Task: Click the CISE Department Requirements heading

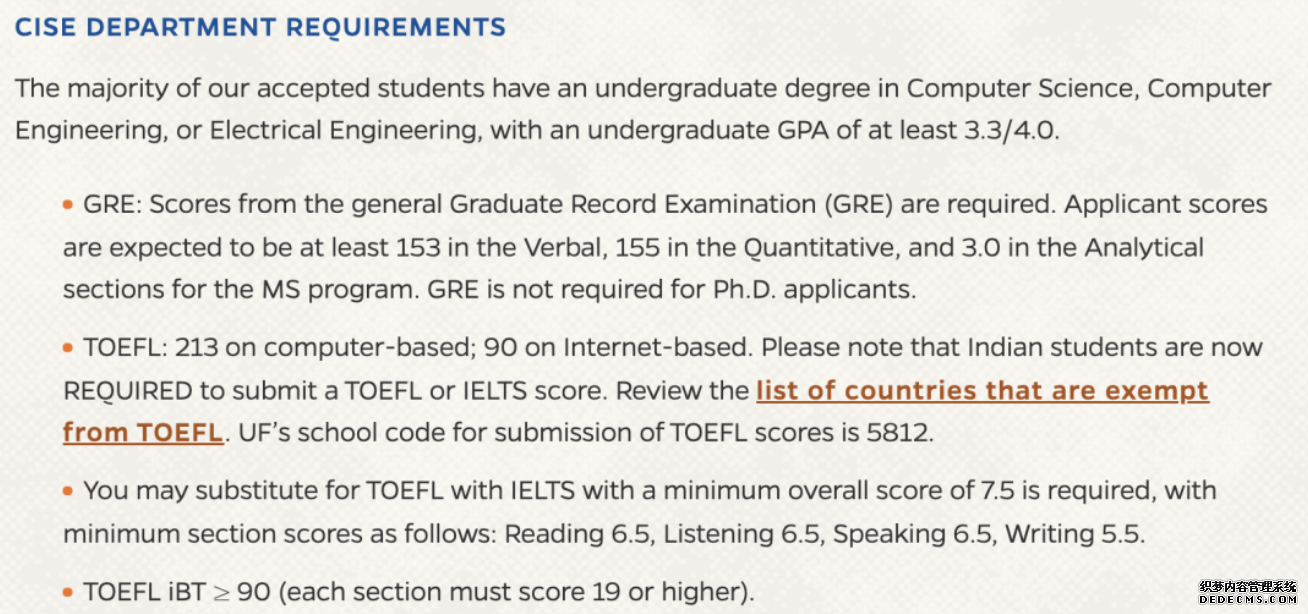Action: (260, 28)
